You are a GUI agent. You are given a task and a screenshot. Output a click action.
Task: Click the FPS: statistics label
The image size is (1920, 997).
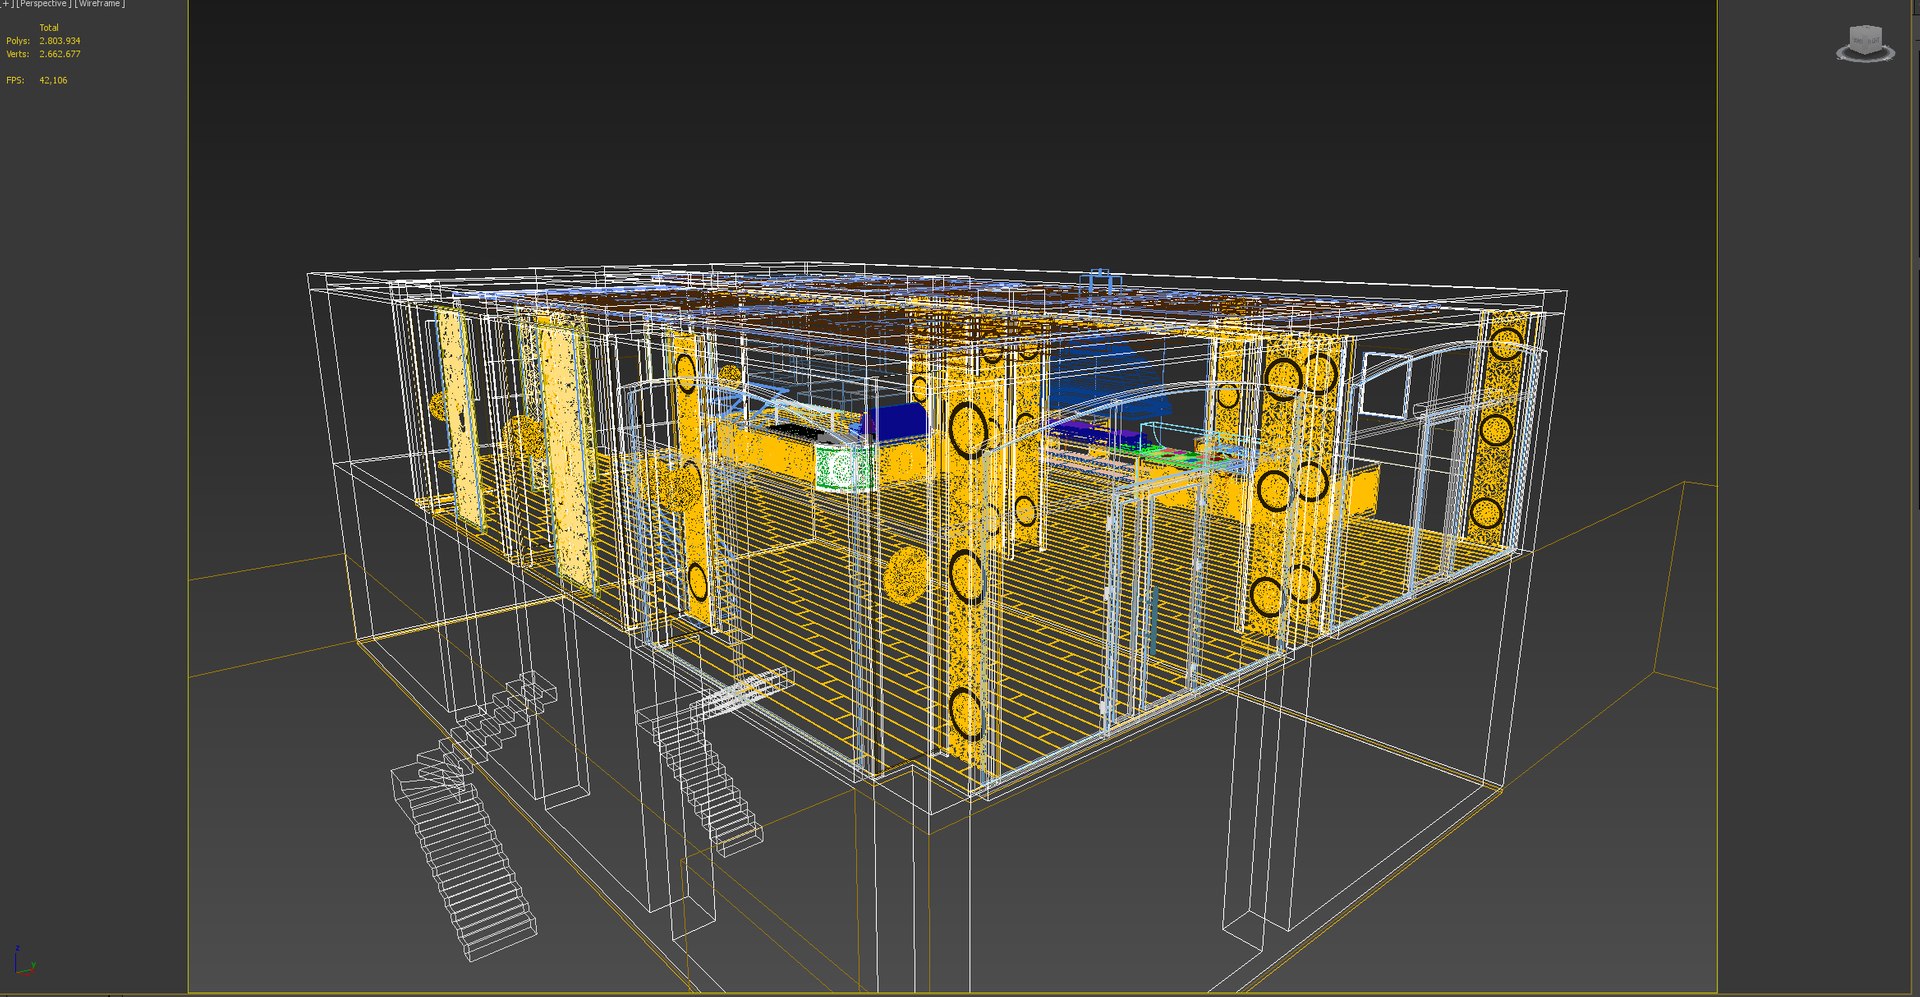click(15, 80)
